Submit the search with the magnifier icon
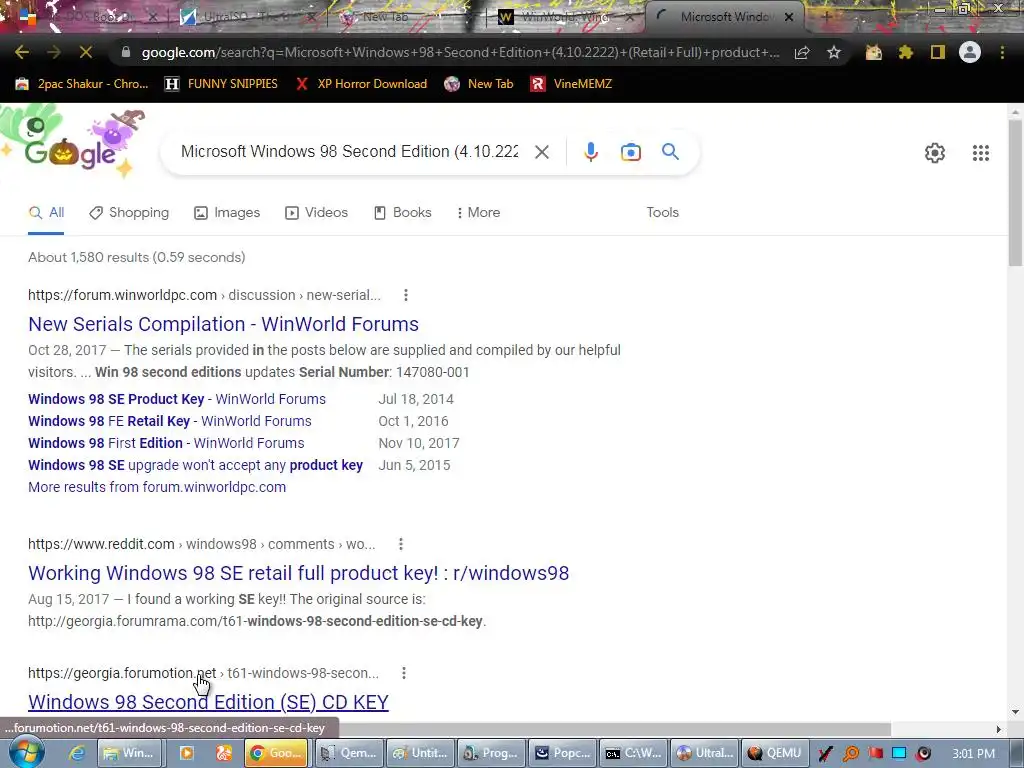Viewport: 1024px width, 768px height. (x=671, y=152)
